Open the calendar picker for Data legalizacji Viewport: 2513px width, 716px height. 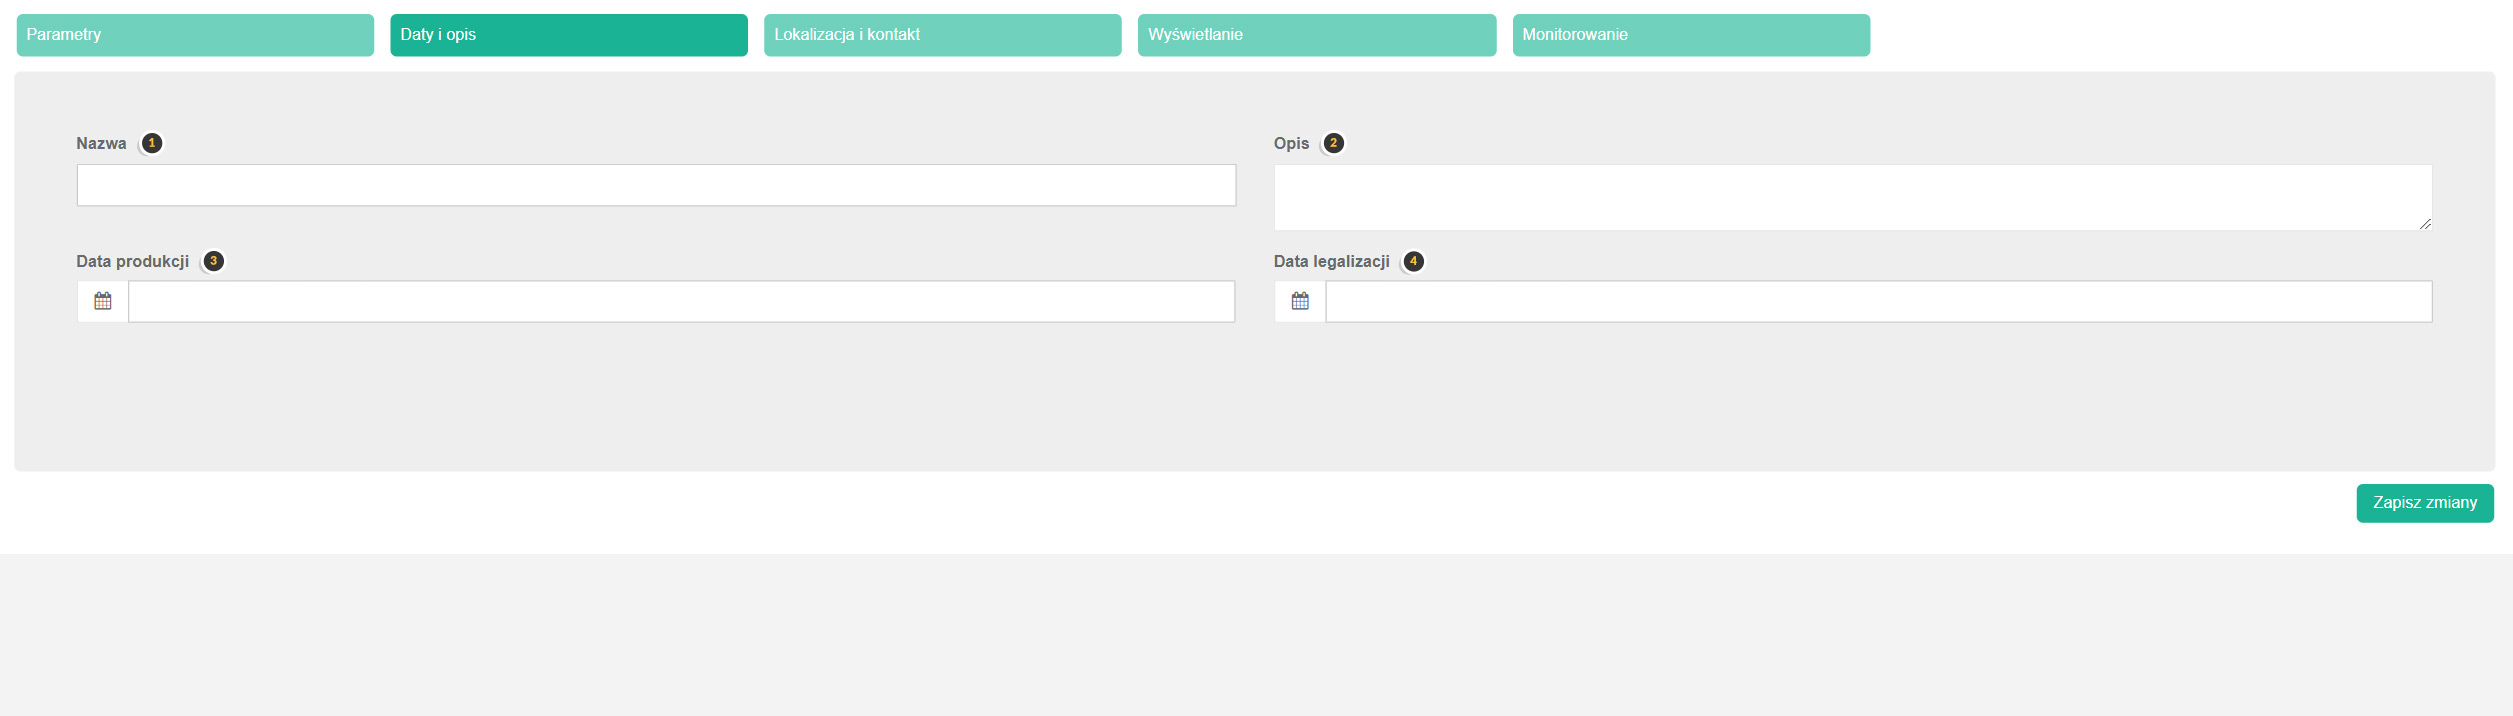click(1299, 301)
